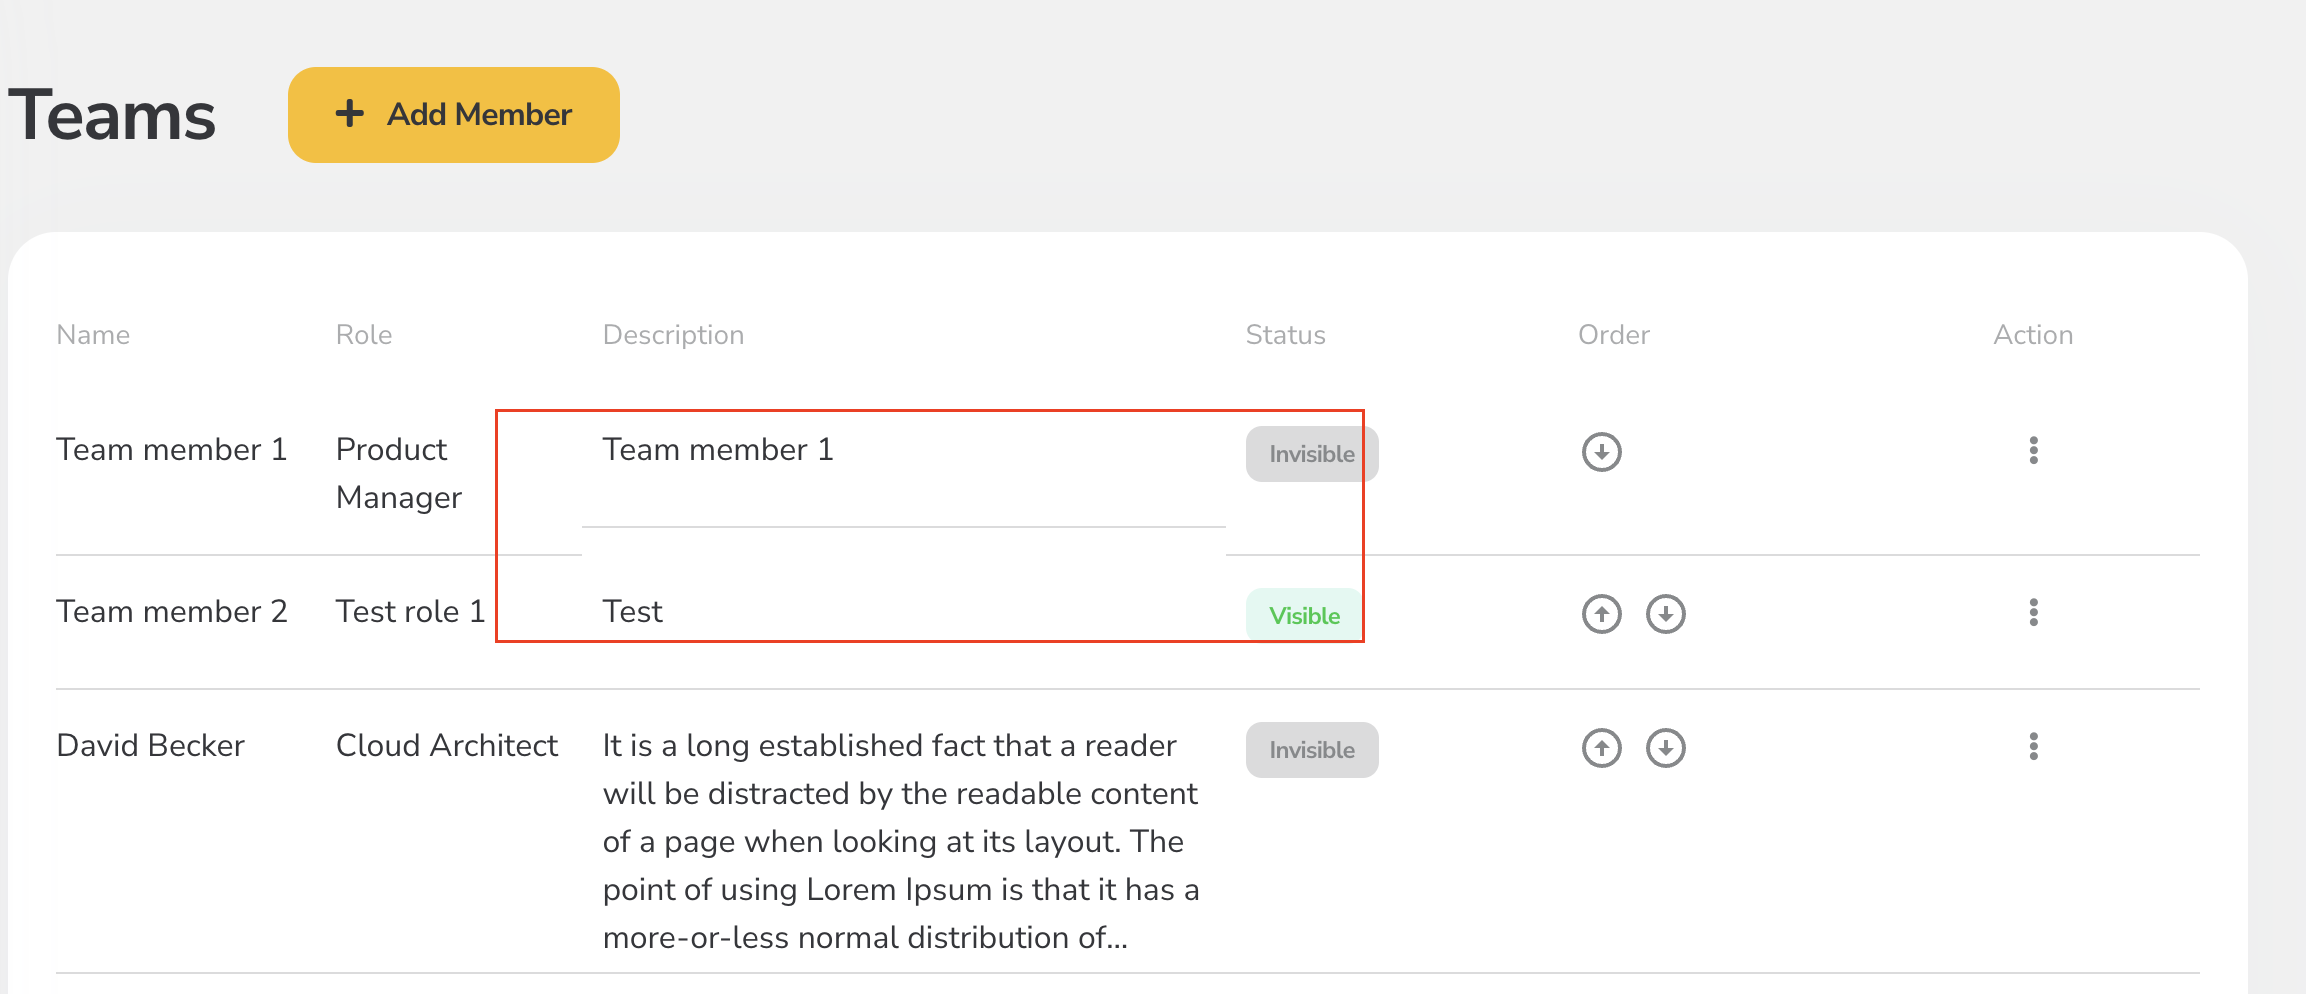Click the Role column header
Image resolution: width=2306 pixels, height=994 pixels.
click(x=364, y=335)
